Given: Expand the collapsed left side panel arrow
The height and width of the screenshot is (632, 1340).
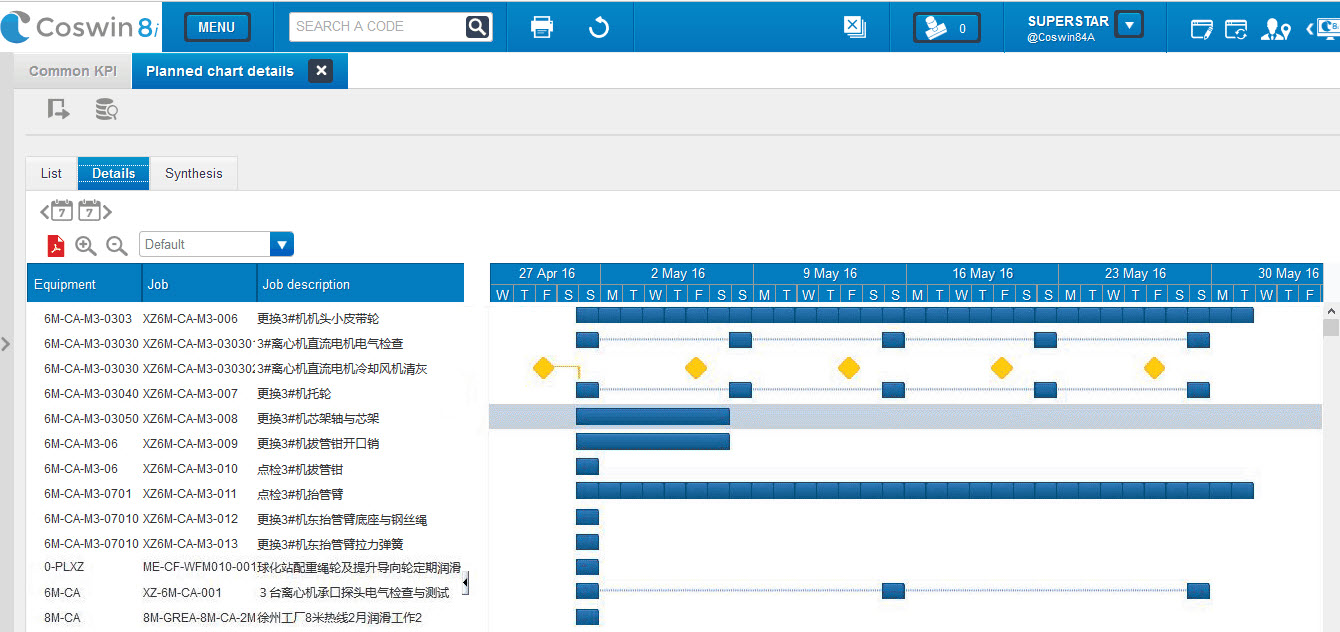Looking at the screenshot, I should 6,344.
